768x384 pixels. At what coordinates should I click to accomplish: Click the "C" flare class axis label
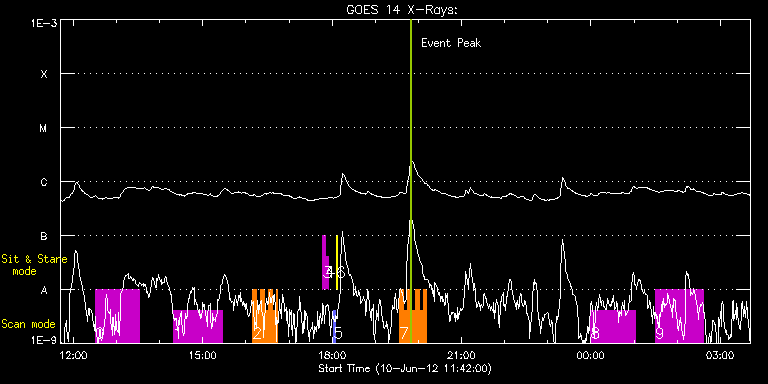point(44,182)
